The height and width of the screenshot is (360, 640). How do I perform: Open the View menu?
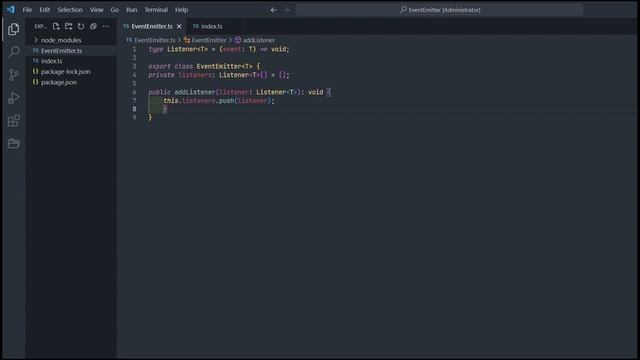click(x=96, y=10)
